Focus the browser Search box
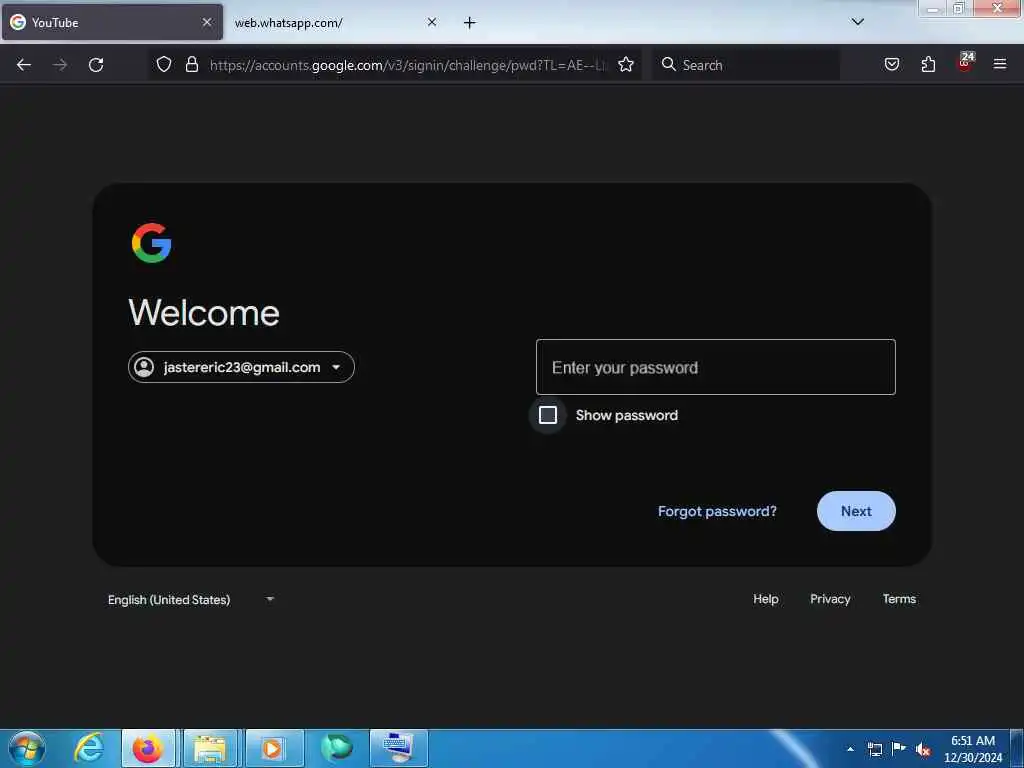Viewport: 1024px width, 768px height. [x=746, y=65]
